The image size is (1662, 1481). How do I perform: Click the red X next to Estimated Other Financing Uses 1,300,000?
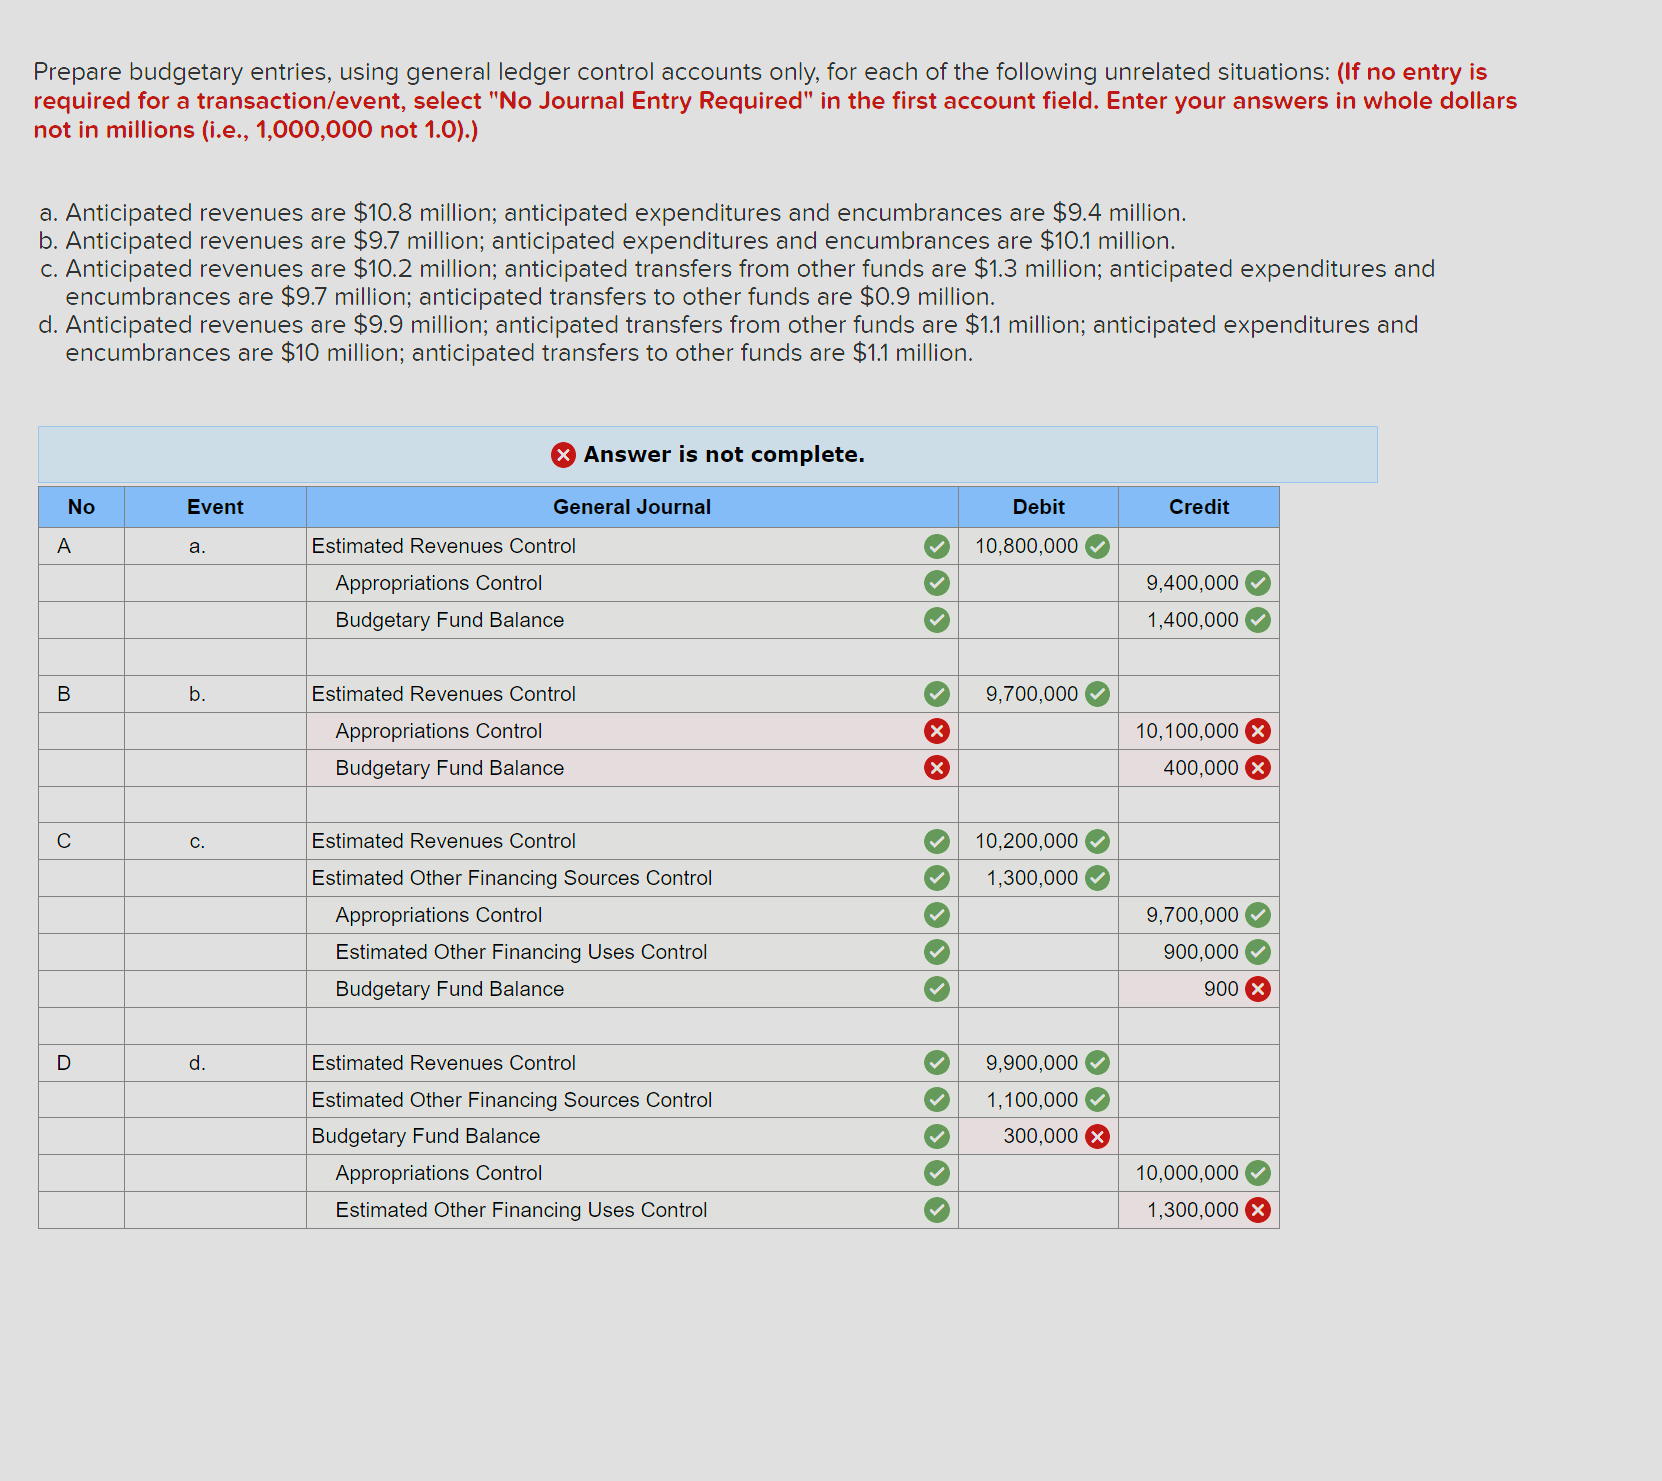pyautogui.click(x=1256, y=1210)
